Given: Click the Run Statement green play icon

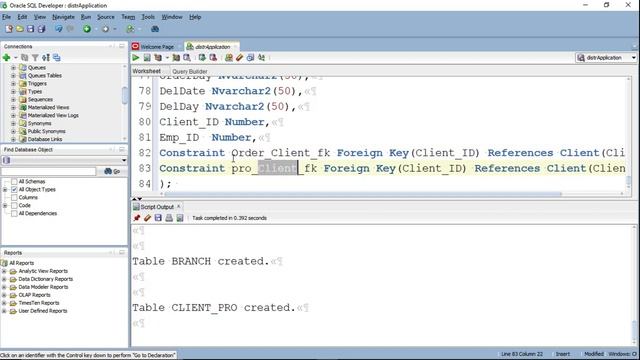Looking at the screenshot, I should pyautogui.click(x=136, y=58).
